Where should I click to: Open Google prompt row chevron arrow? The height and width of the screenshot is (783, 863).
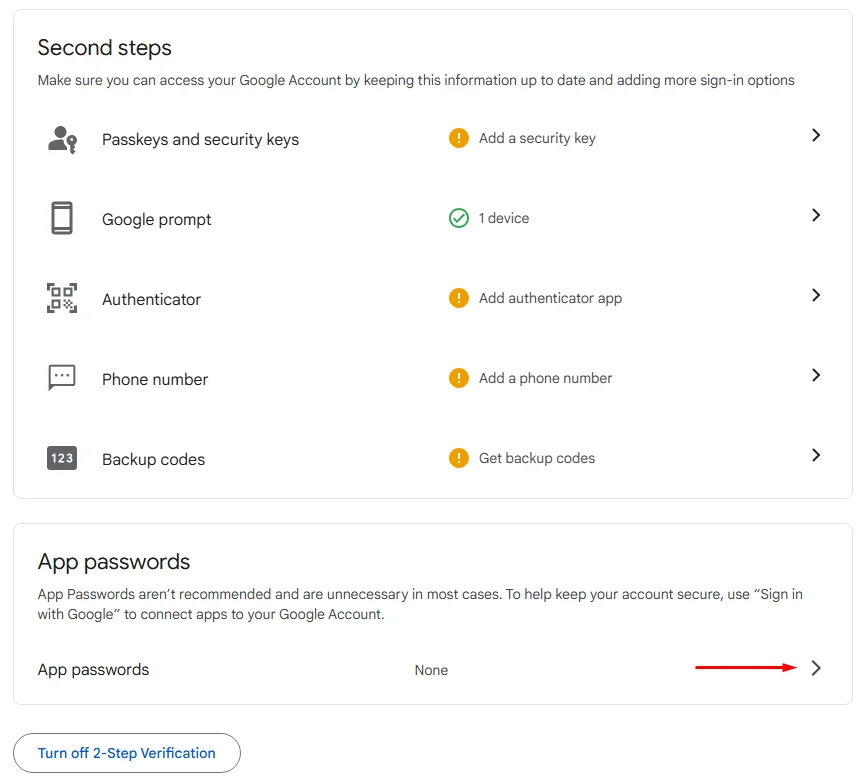816,215
